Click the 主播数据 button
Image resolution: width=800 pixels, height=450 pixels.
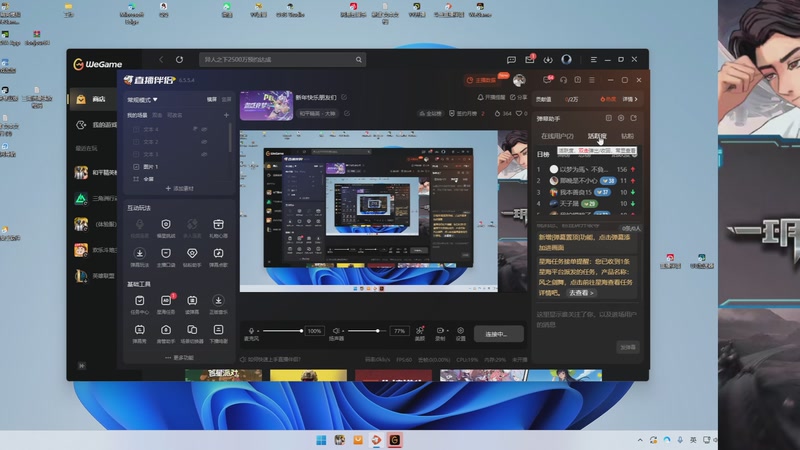click(481, 80)
